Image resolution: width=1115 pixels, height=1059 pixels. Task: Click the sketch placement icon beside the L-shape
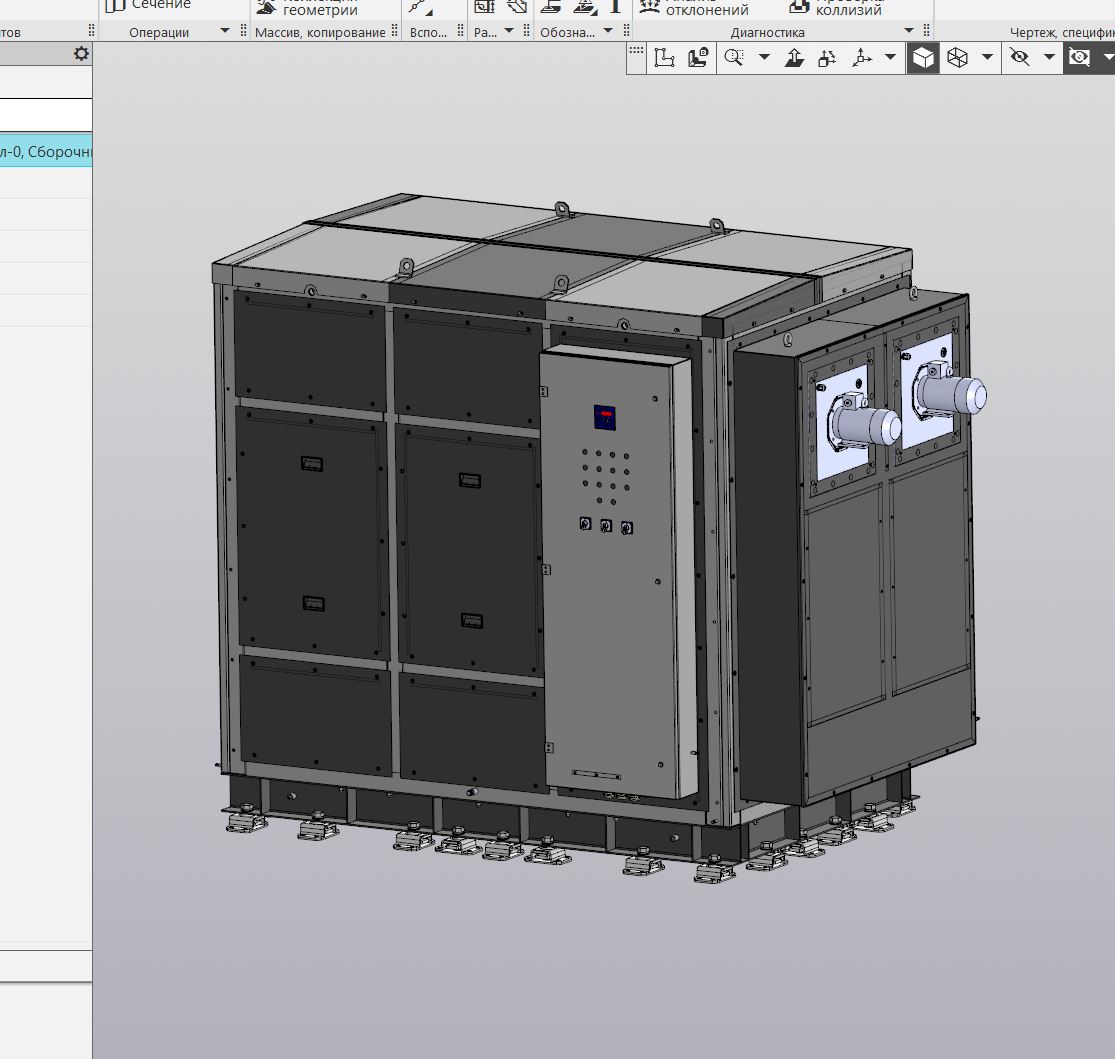pyautogui.click(x=698, y=58)
